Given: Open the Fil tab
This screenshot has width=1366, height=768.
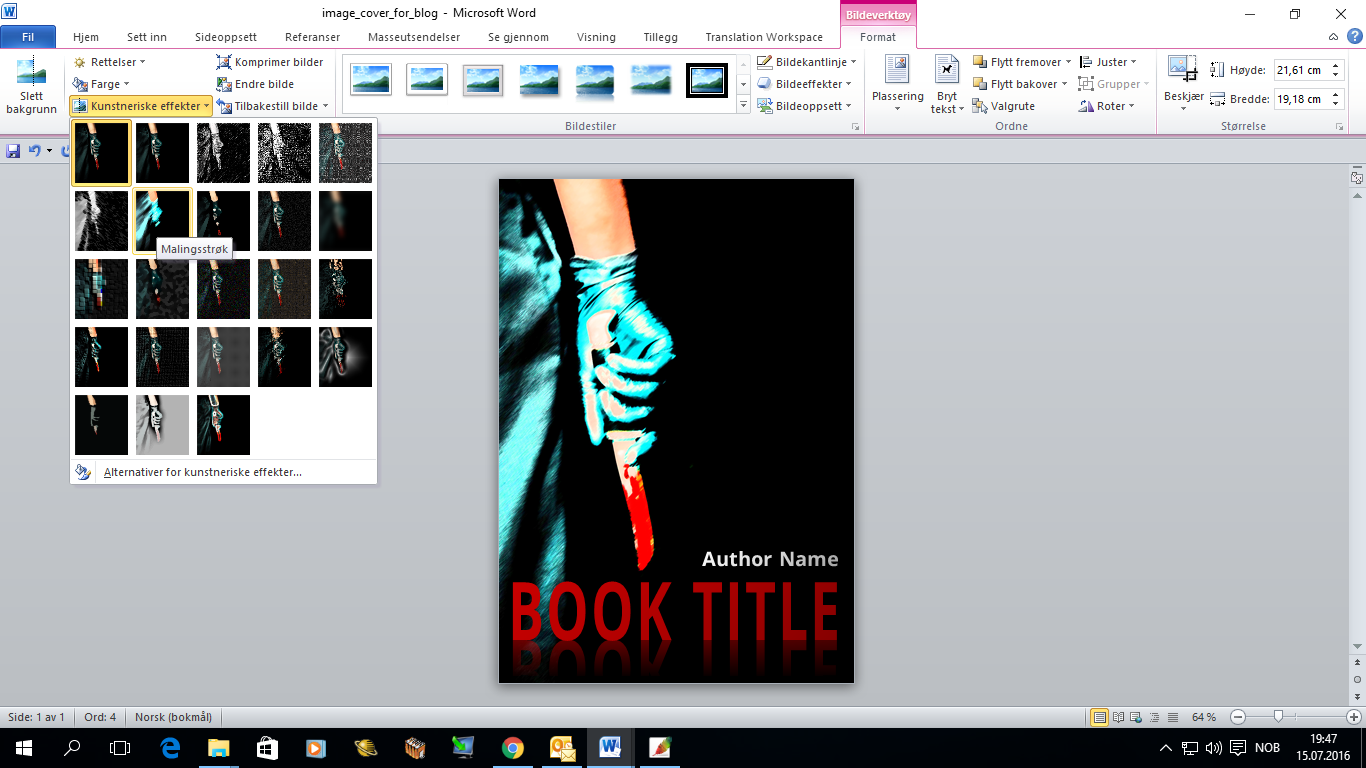Looking at the screenshot, I should pos(28,37).
